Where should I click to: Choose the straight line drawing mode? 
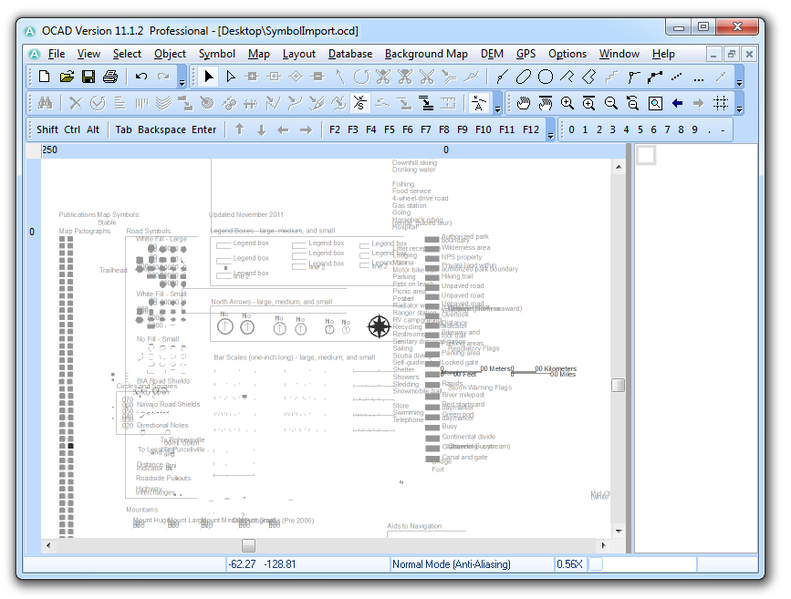click(633, 77)
